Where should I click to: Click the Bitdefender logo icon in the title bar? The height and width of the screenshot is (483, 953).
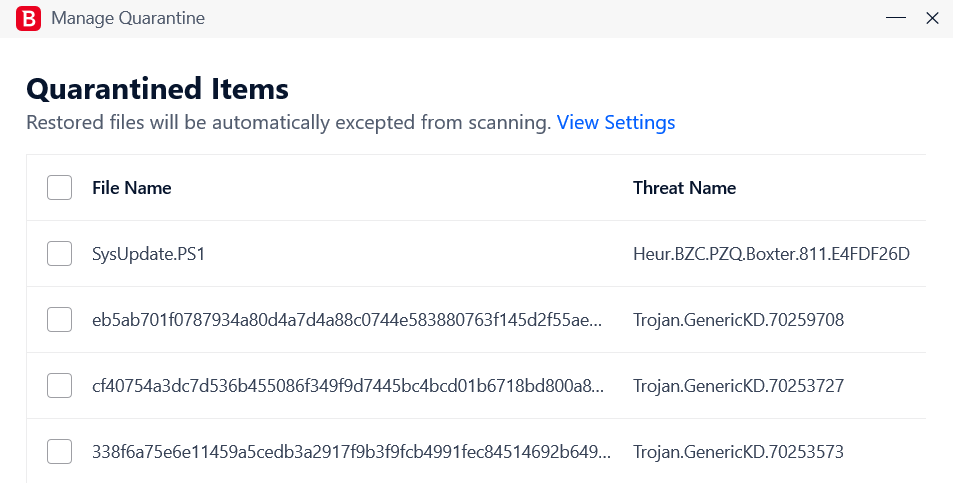click(x=28, y=18)
